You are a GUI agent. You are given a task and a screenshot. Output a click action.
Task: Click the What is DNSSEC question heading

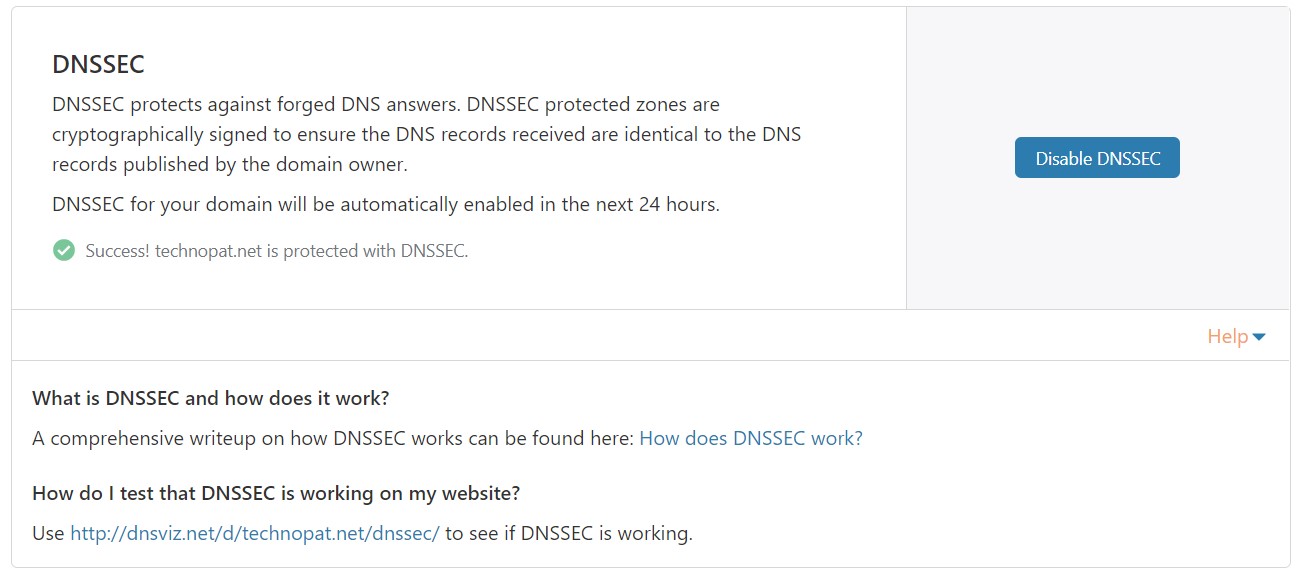coord(210,398)
